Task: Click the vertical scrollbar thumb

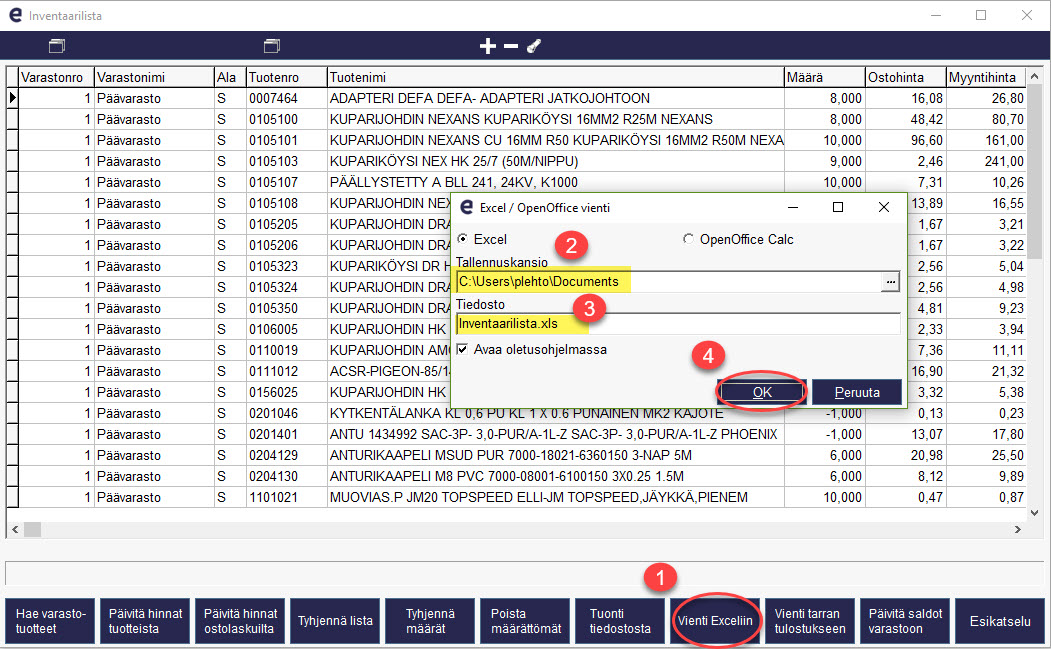Action: pyautogui.click(x=1034, y=171)
